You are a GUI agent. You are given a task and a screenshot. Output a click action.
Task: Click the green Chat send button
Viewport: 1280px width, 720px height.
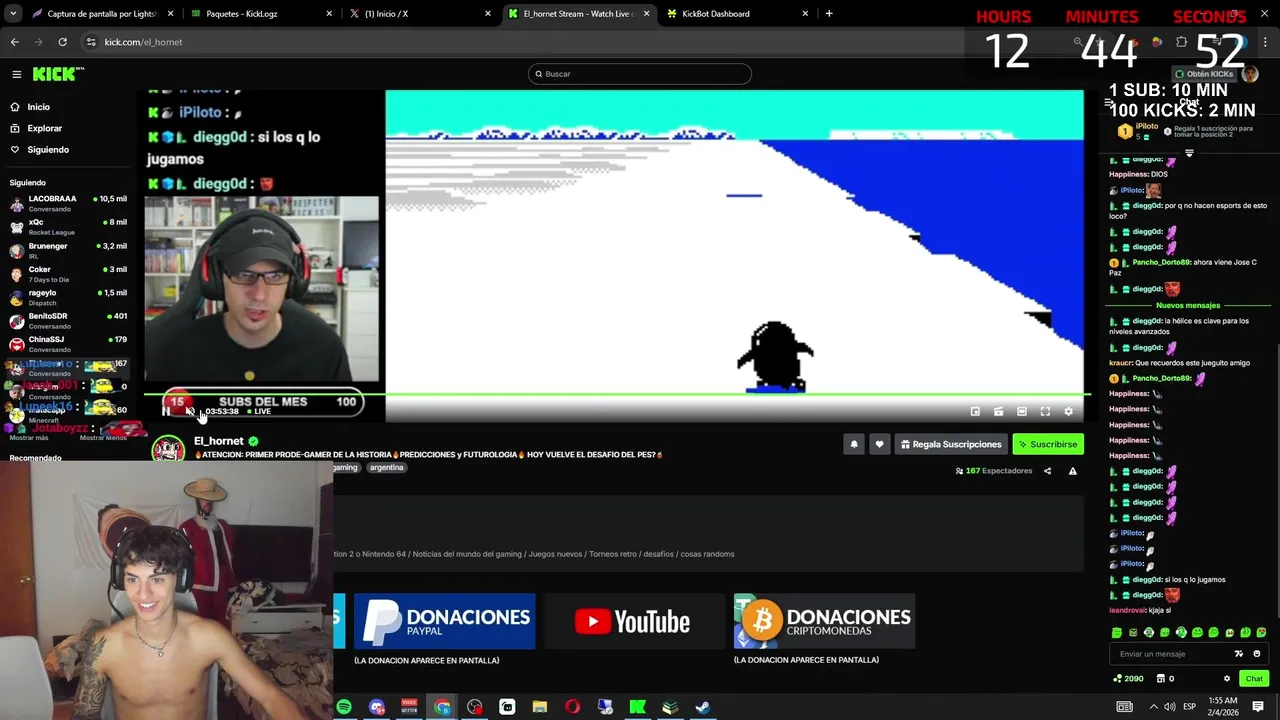[1254, 678]
